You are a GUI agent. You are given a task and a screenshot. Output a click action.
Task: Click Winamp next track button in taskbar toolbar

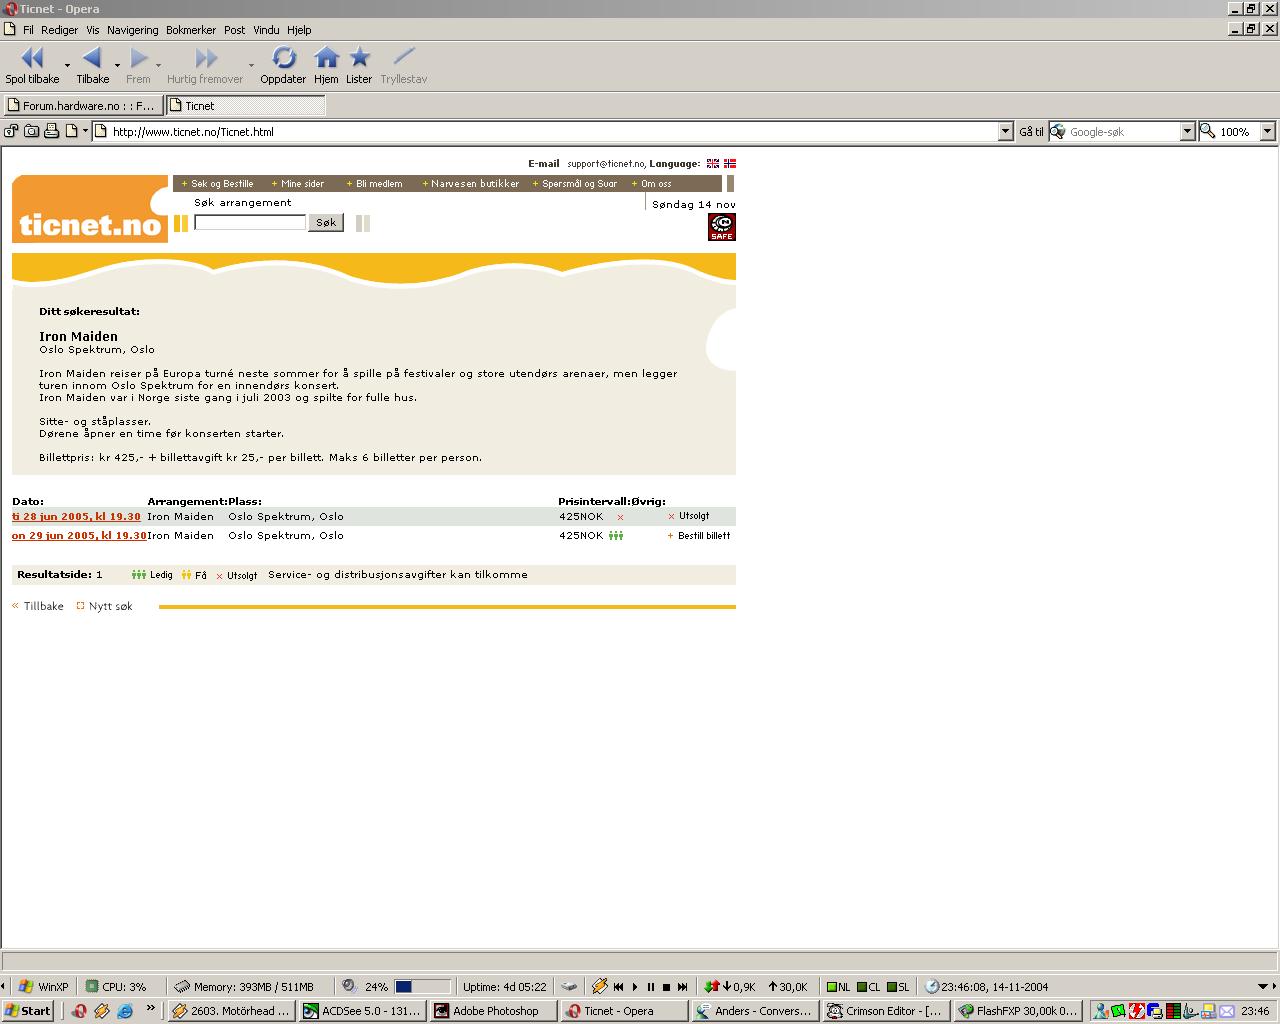point(682,987)
